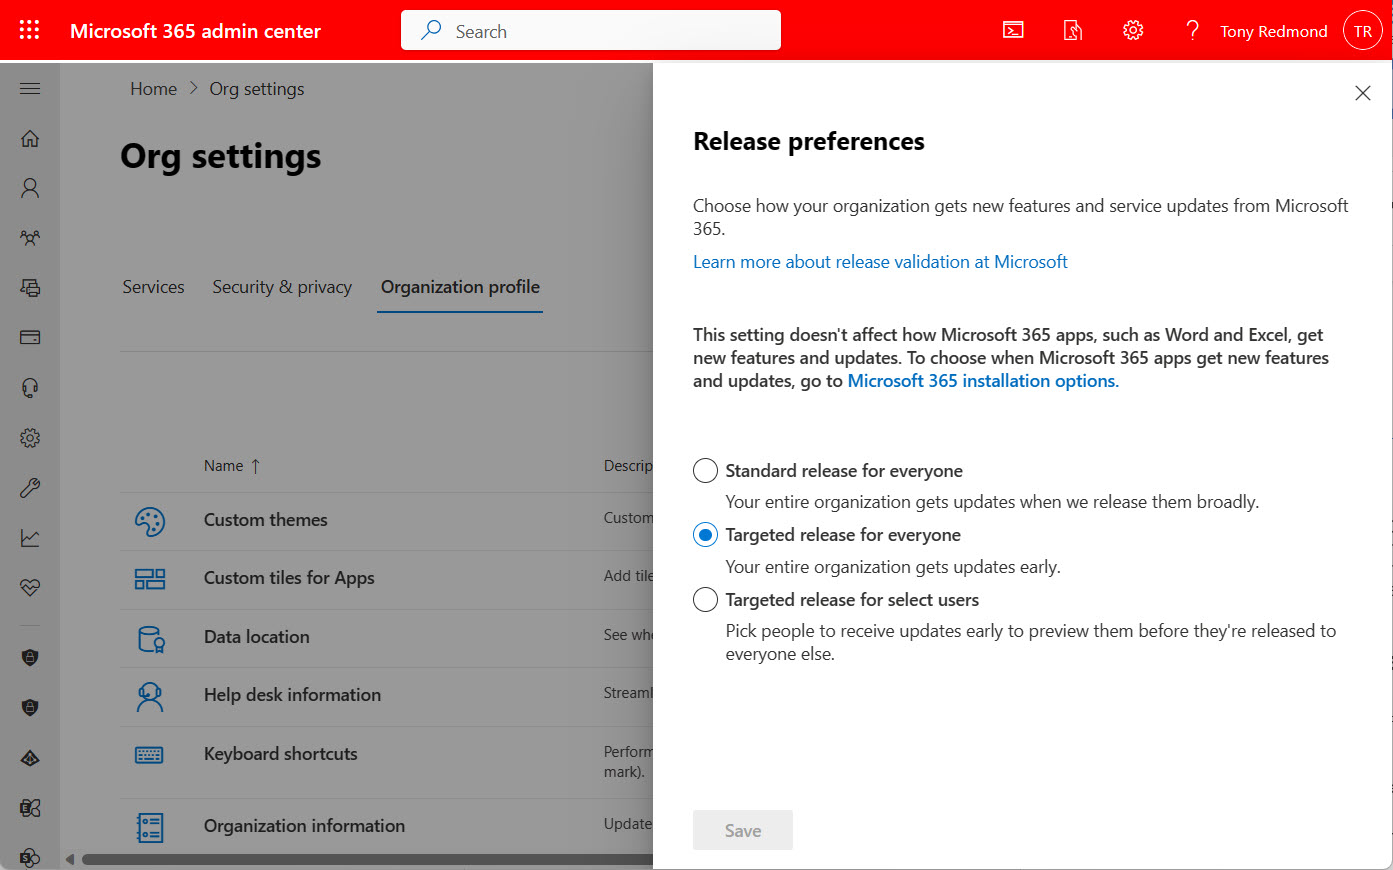Open the app launcher waffle icon
Viewport: 1393px width, 870px height.
[29, 30]
